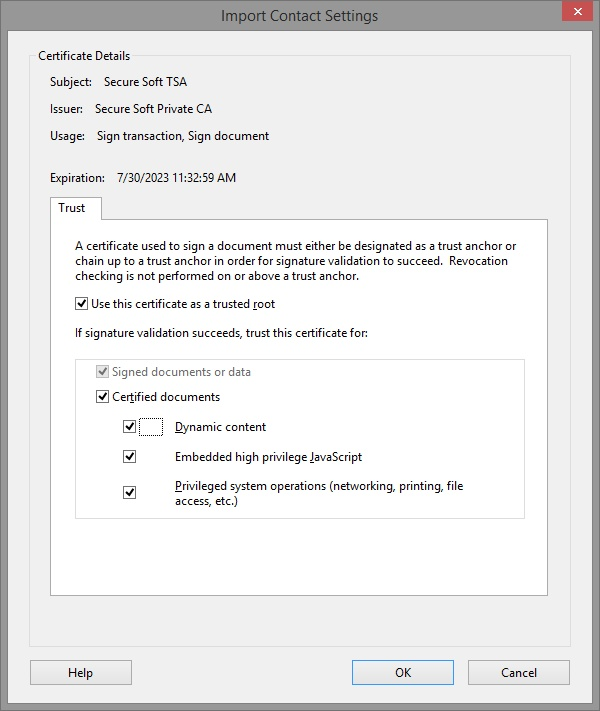
Task: Uncheck Use this certificate as a trusted root
Action: (82, 304)
